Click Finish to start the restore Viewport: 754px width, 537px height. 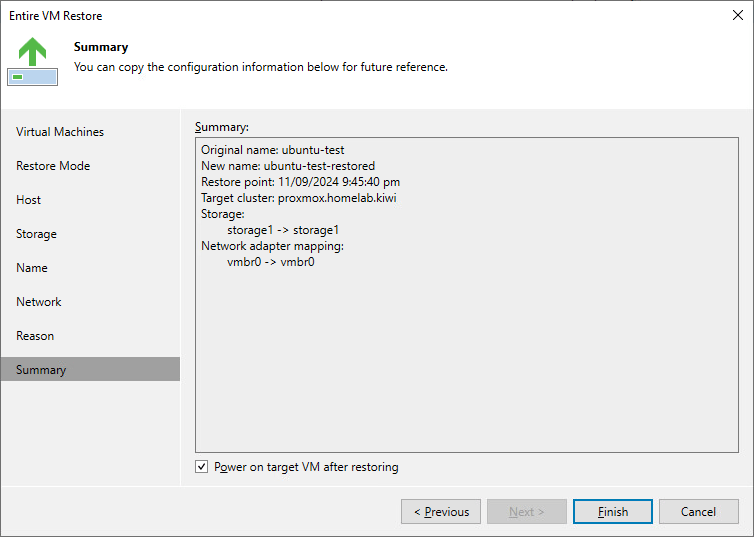pos(613,512)
